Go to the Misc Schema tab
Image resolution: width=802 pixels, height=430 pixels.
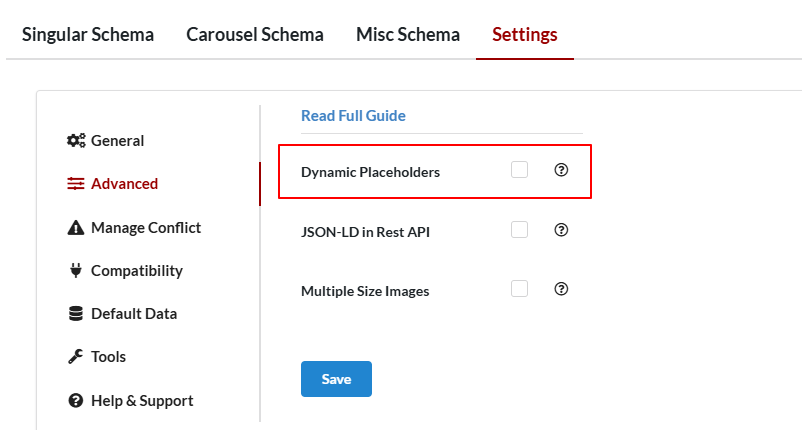pyautogui.click(x=408, y=35)
